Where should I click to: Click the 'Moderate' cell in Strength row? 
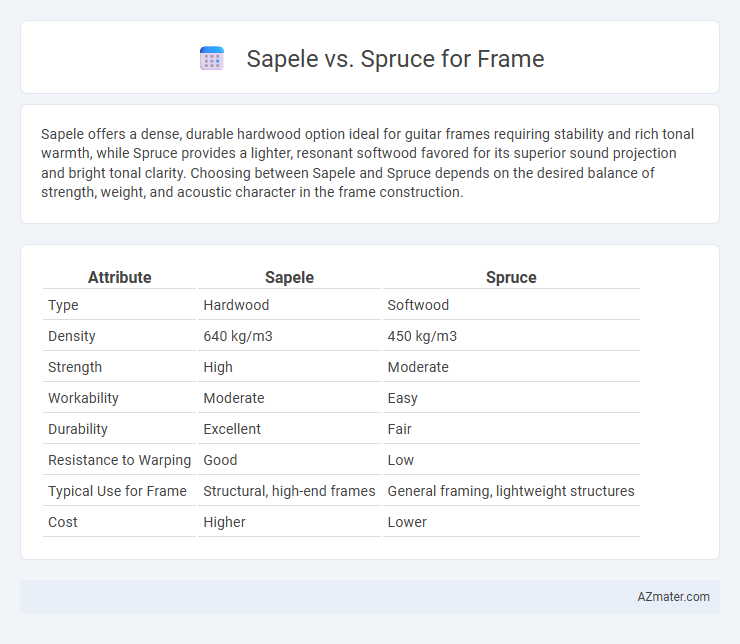418,367
